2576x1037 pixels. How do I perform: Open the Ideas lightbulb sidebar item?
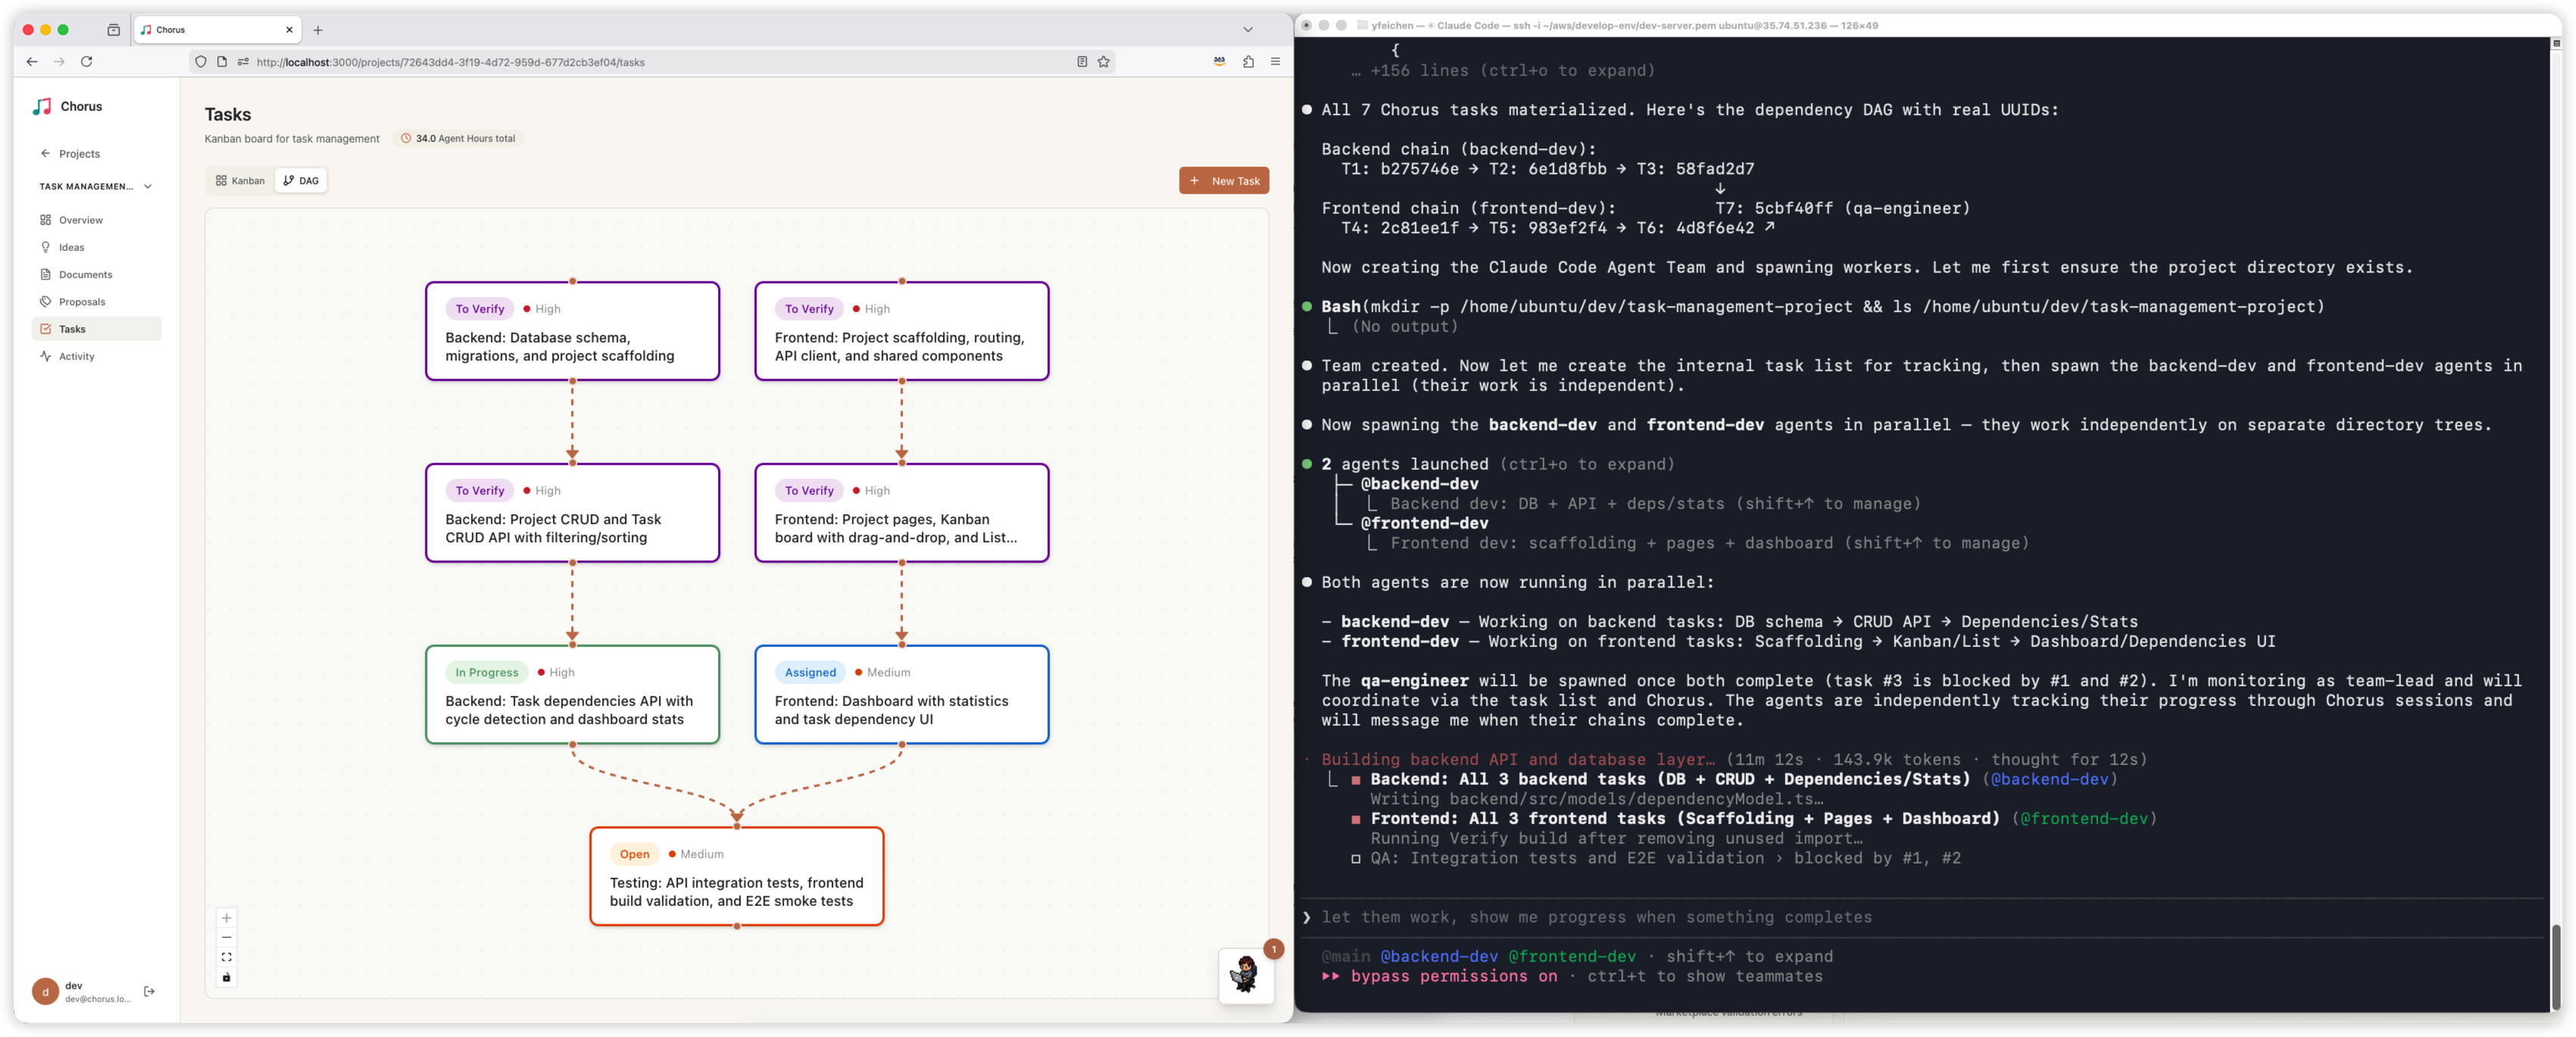click(x=71, y=247)
